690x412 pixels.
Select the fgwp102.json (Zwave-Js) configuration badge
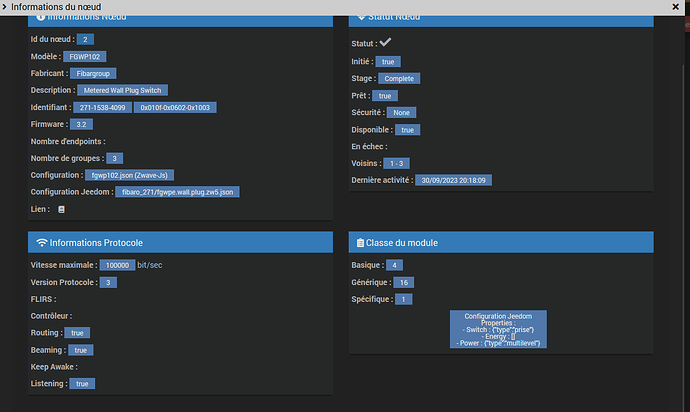click(129, 175)
